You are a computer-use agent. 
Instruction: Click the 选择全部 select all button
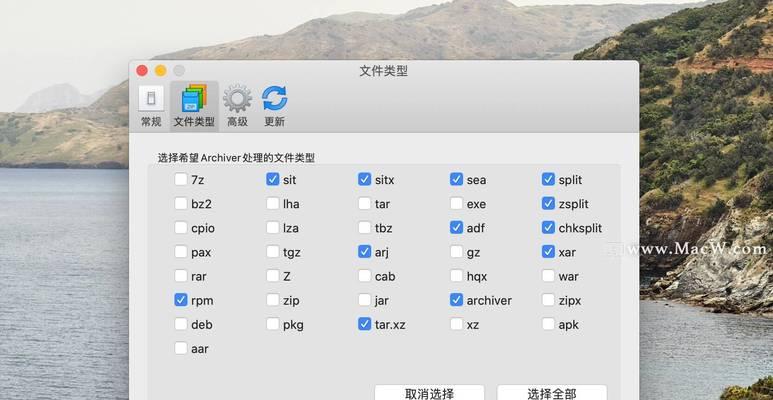[552, 393]
